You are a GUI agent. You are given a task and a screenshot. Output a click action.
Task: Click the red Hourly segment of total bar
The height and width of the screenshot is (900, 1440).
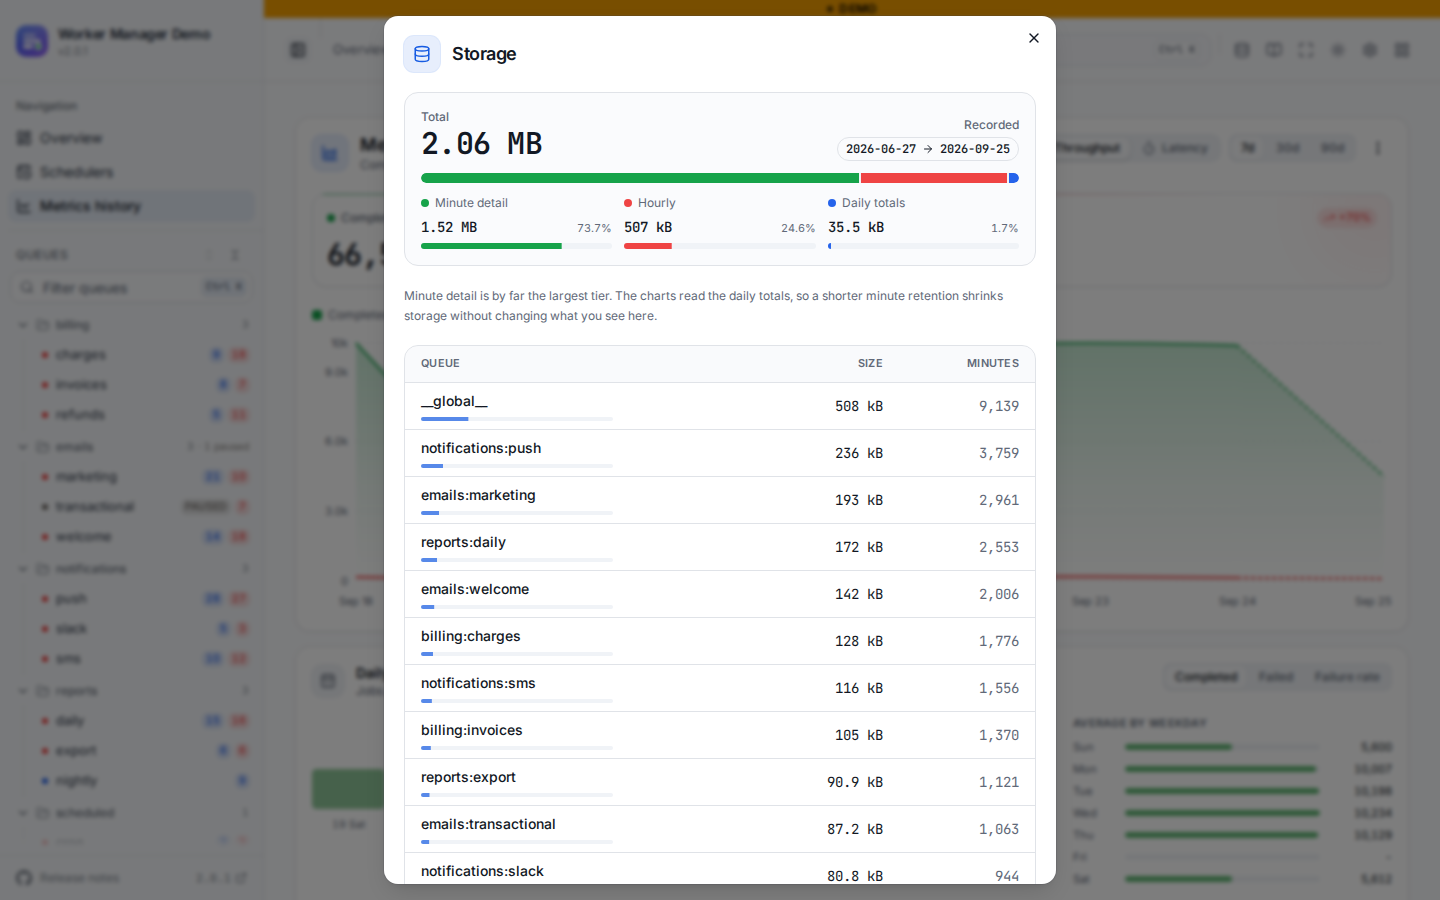point(934,178)
